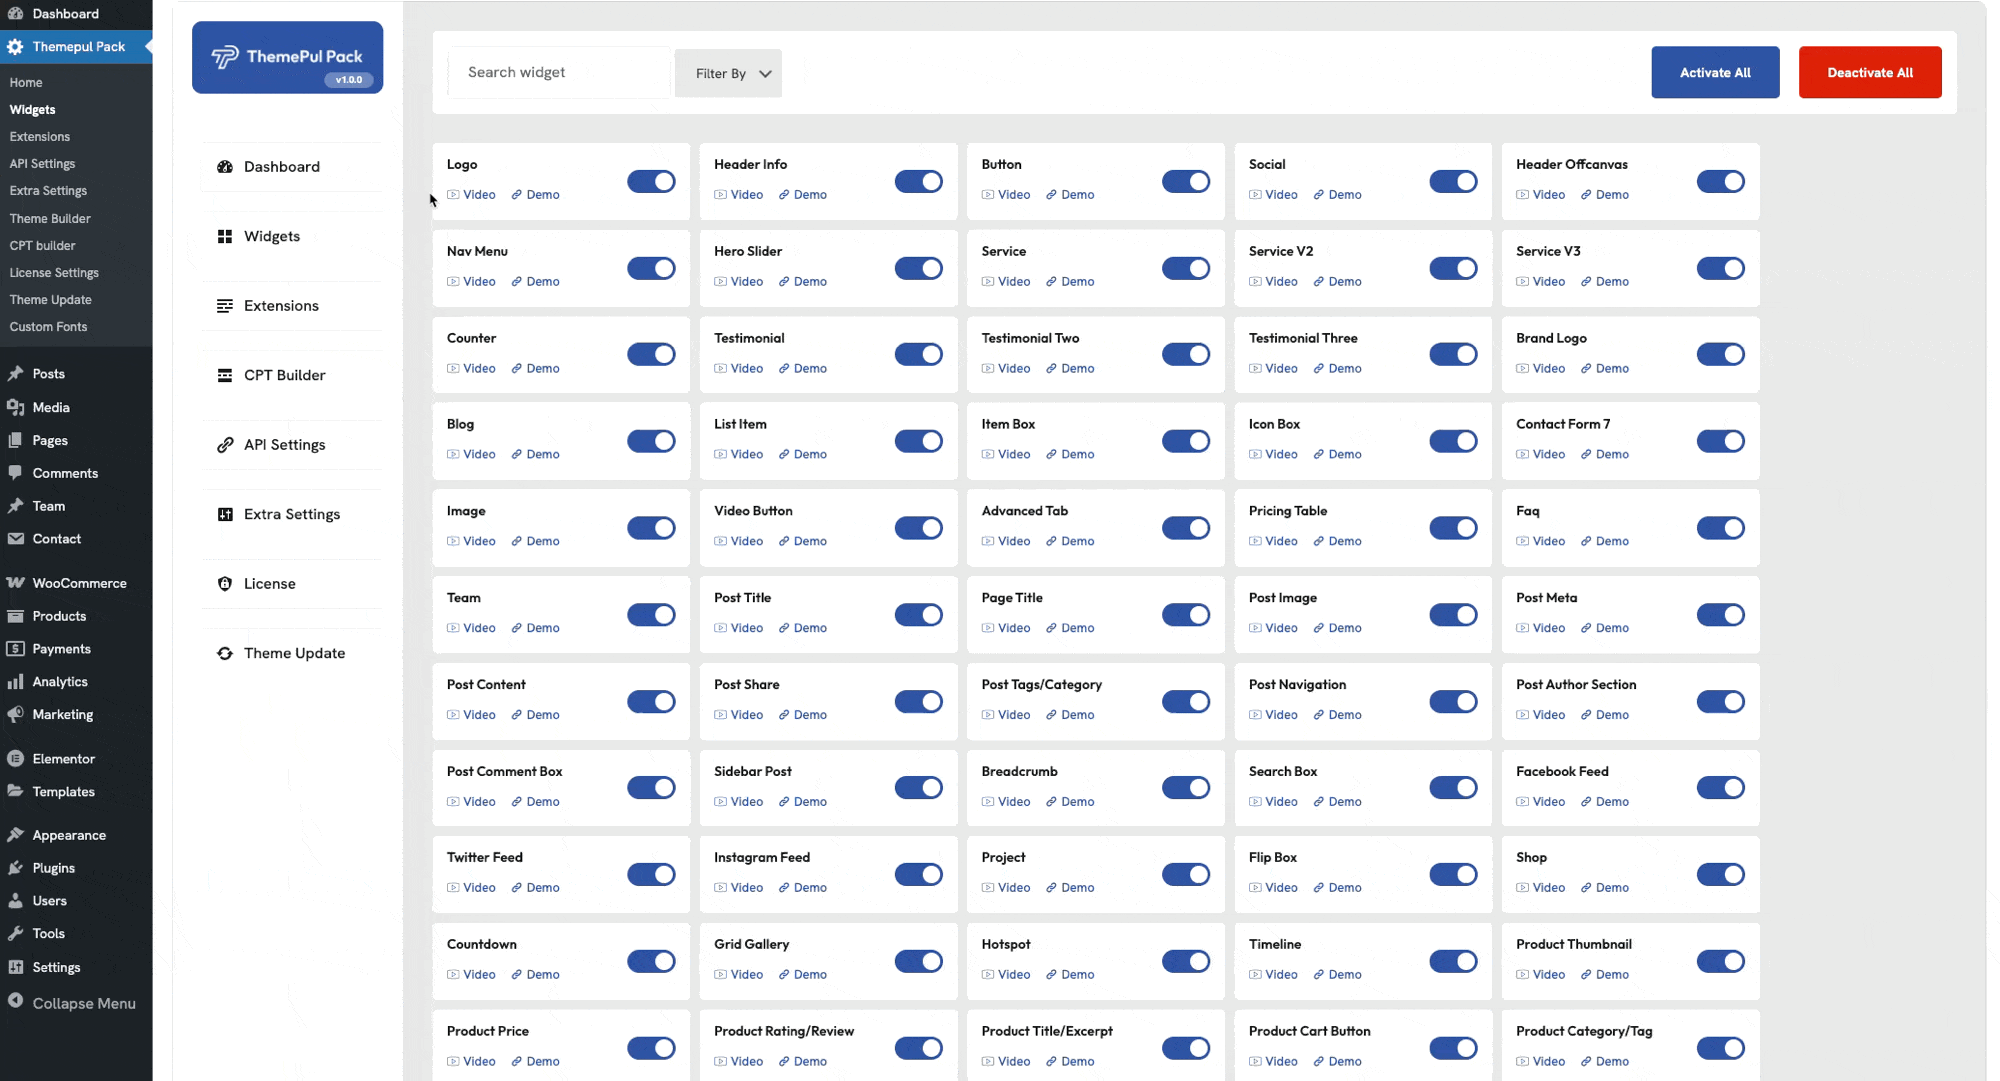Click the Products icon in sidebar

click(x=15, y=616)
